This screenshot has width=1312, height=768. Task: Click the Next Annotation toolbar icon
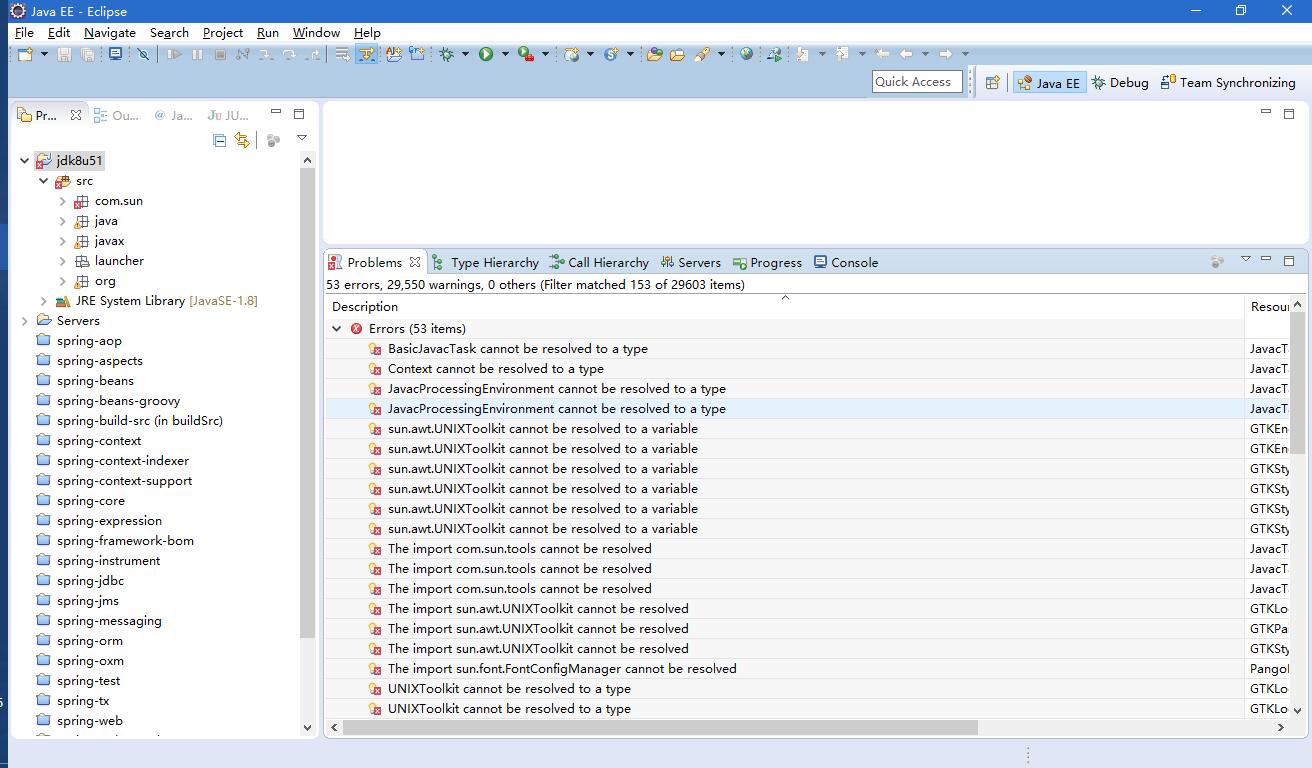coord(802,54)
